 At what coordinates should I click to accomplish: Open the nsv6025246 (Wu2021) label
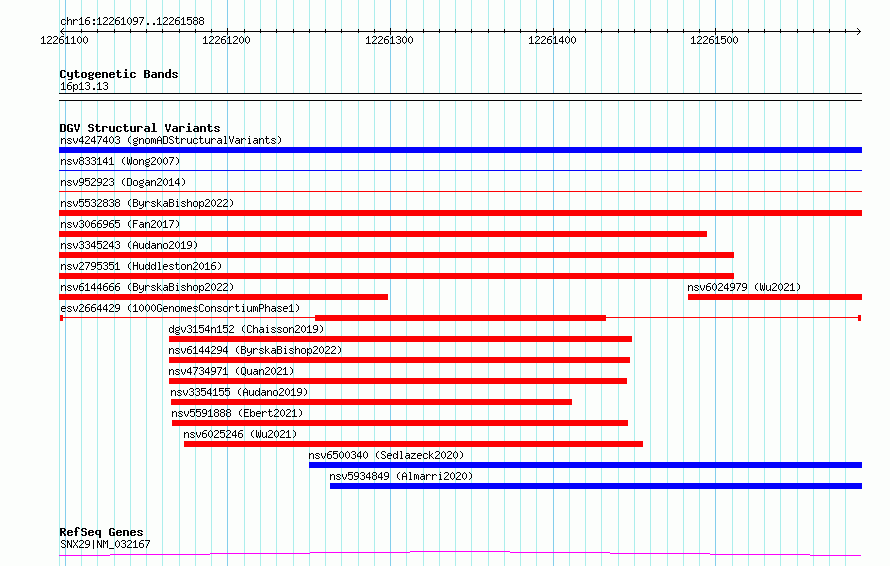(x=240, y=434)
